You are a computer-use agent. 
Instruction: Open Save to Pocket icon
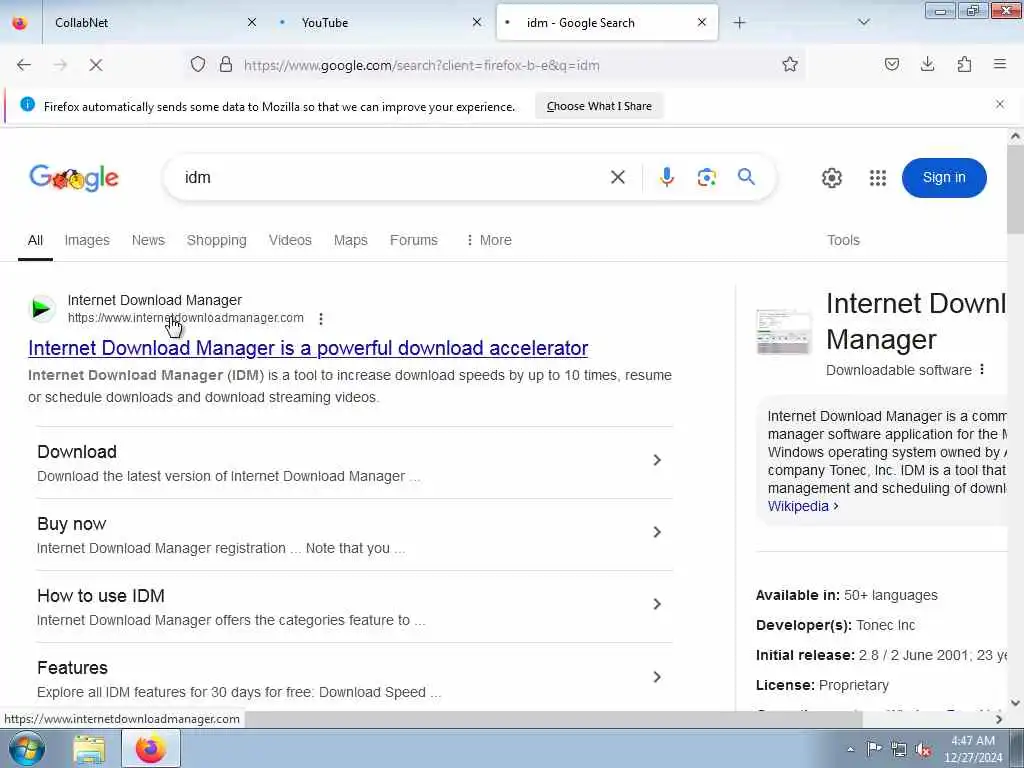pos(891,64)
